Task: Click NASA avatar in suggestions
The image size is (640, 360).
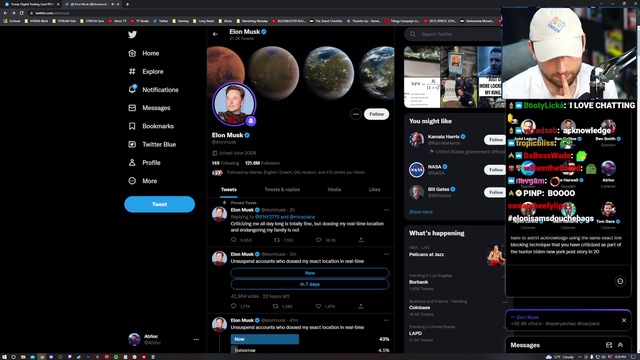Action: pos(417,170)
